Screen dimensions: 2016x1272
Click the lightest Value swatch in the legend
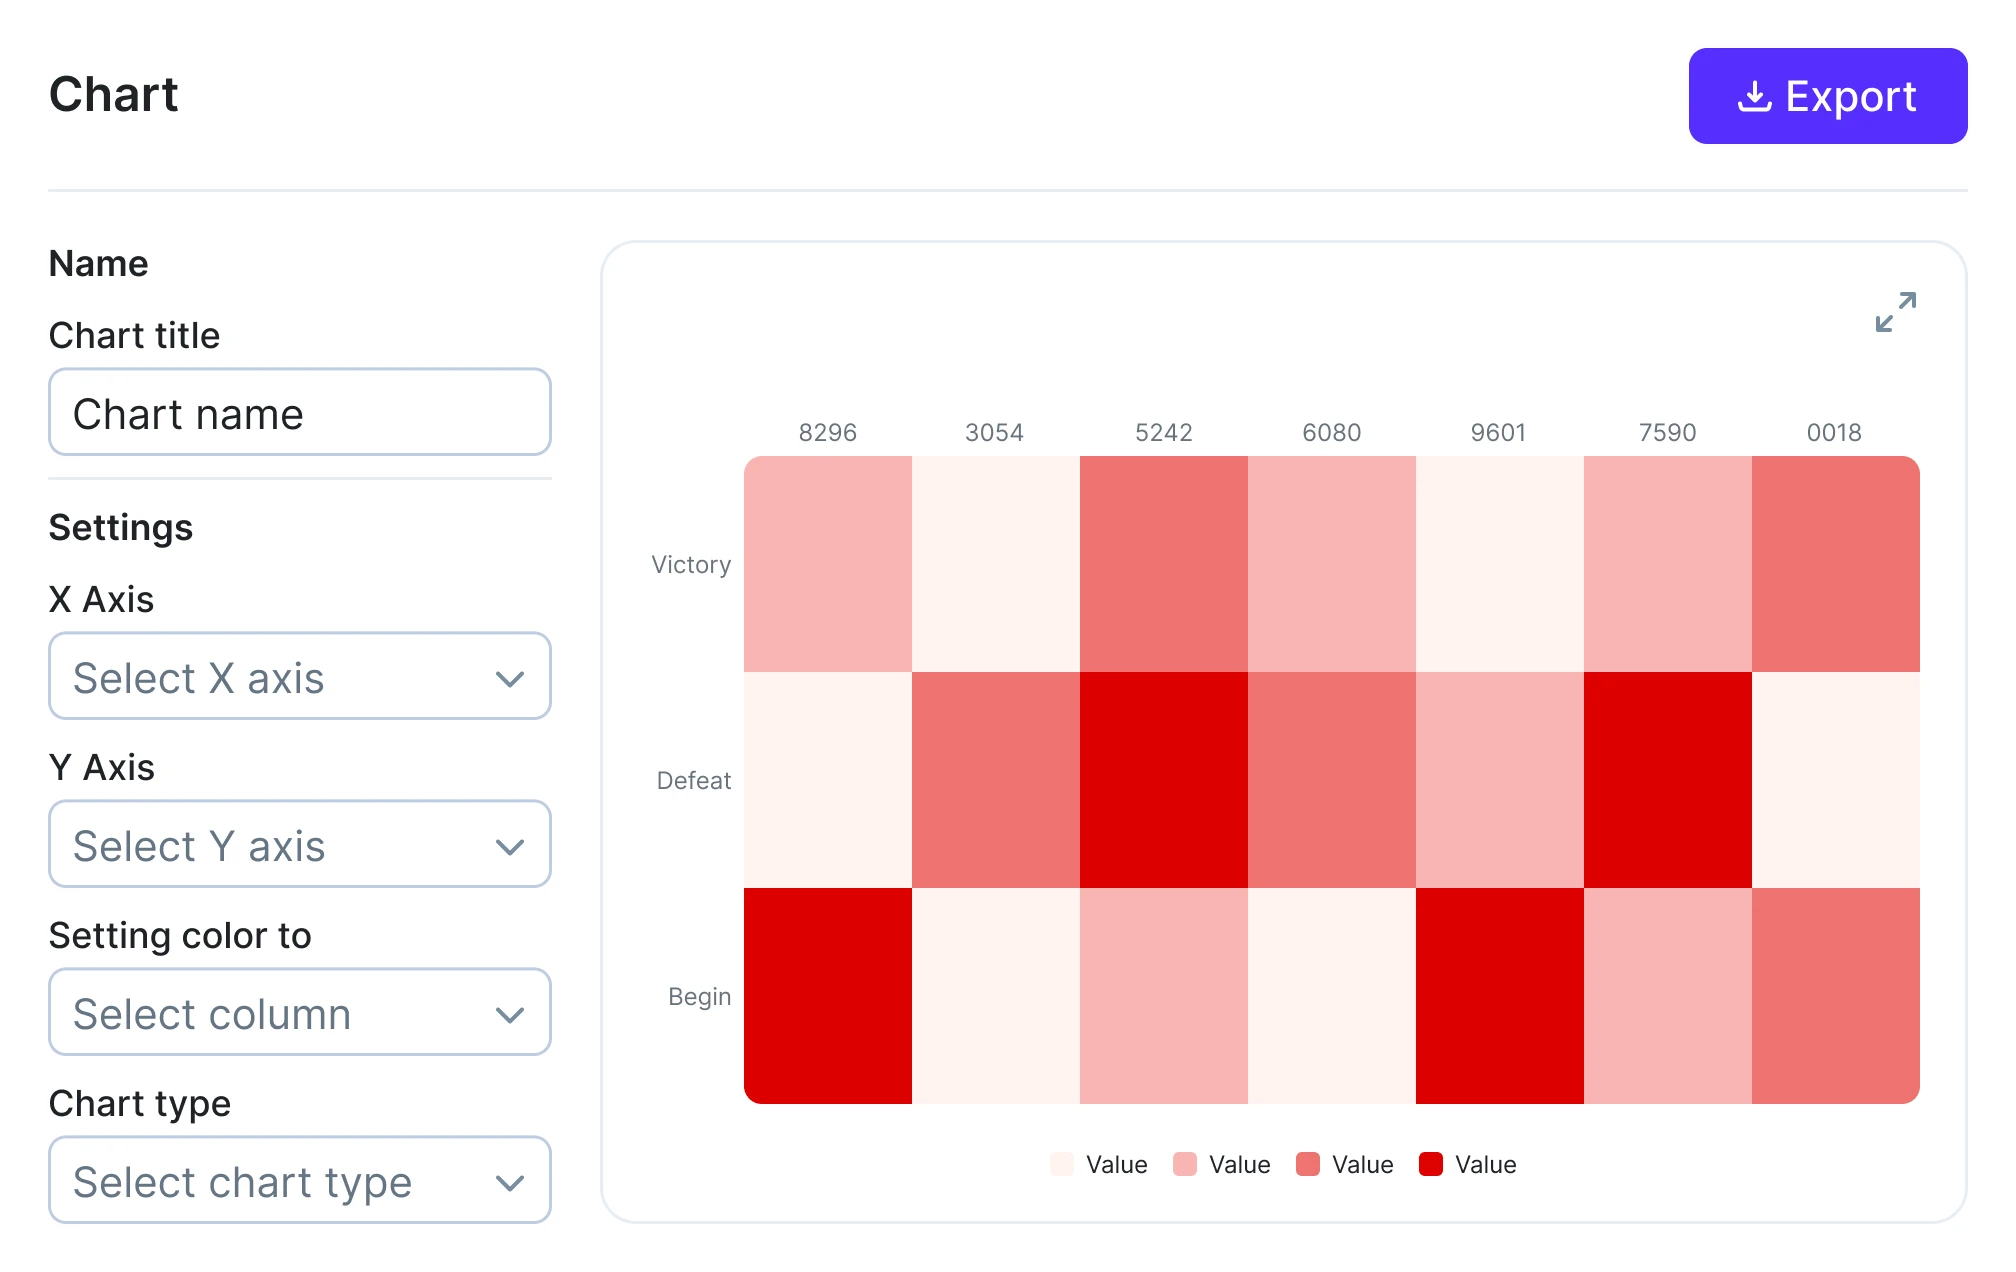tap(1060, 1164)
